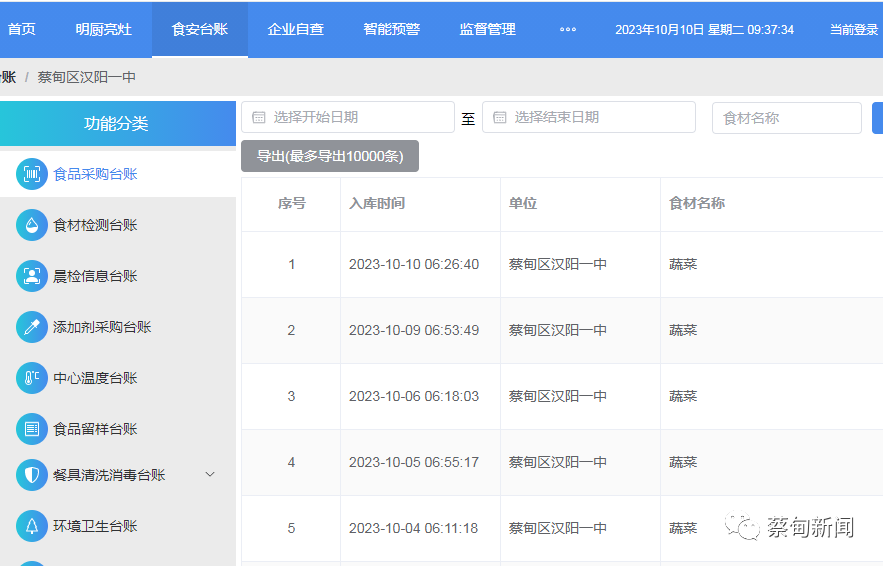
Task: Open 监督管理 tab
Action: click(488, 29)
